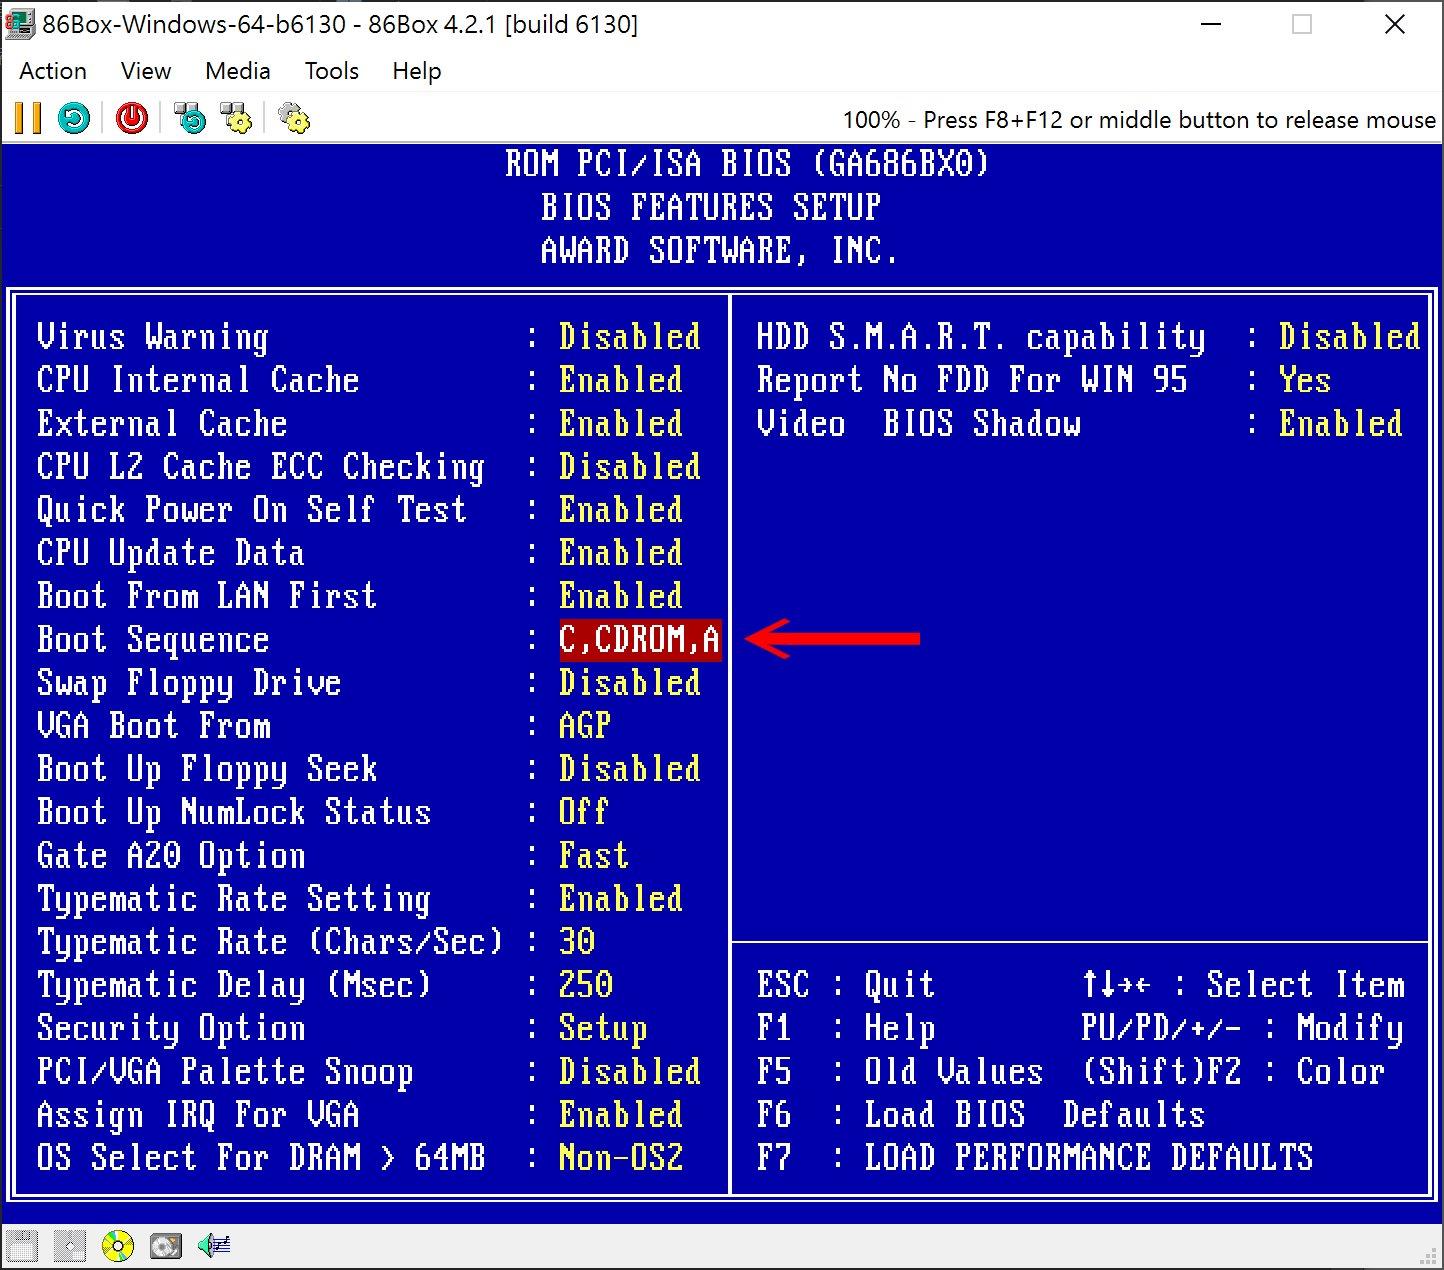Click the 'ESC : Quit' help entry
1444x1270 pixels.
[x=846, y=984]
